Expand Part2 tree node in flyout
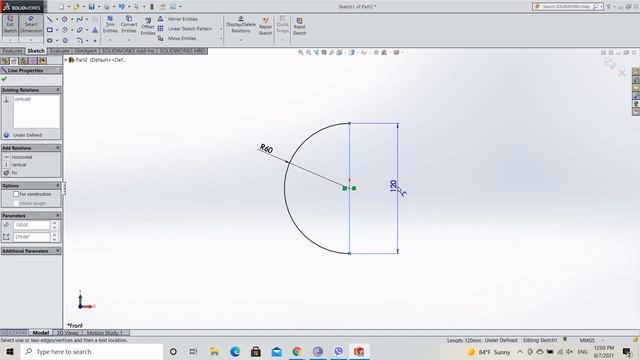Viewport: 640px width, 360px height. pyautogui.click(x=66, y=60)
